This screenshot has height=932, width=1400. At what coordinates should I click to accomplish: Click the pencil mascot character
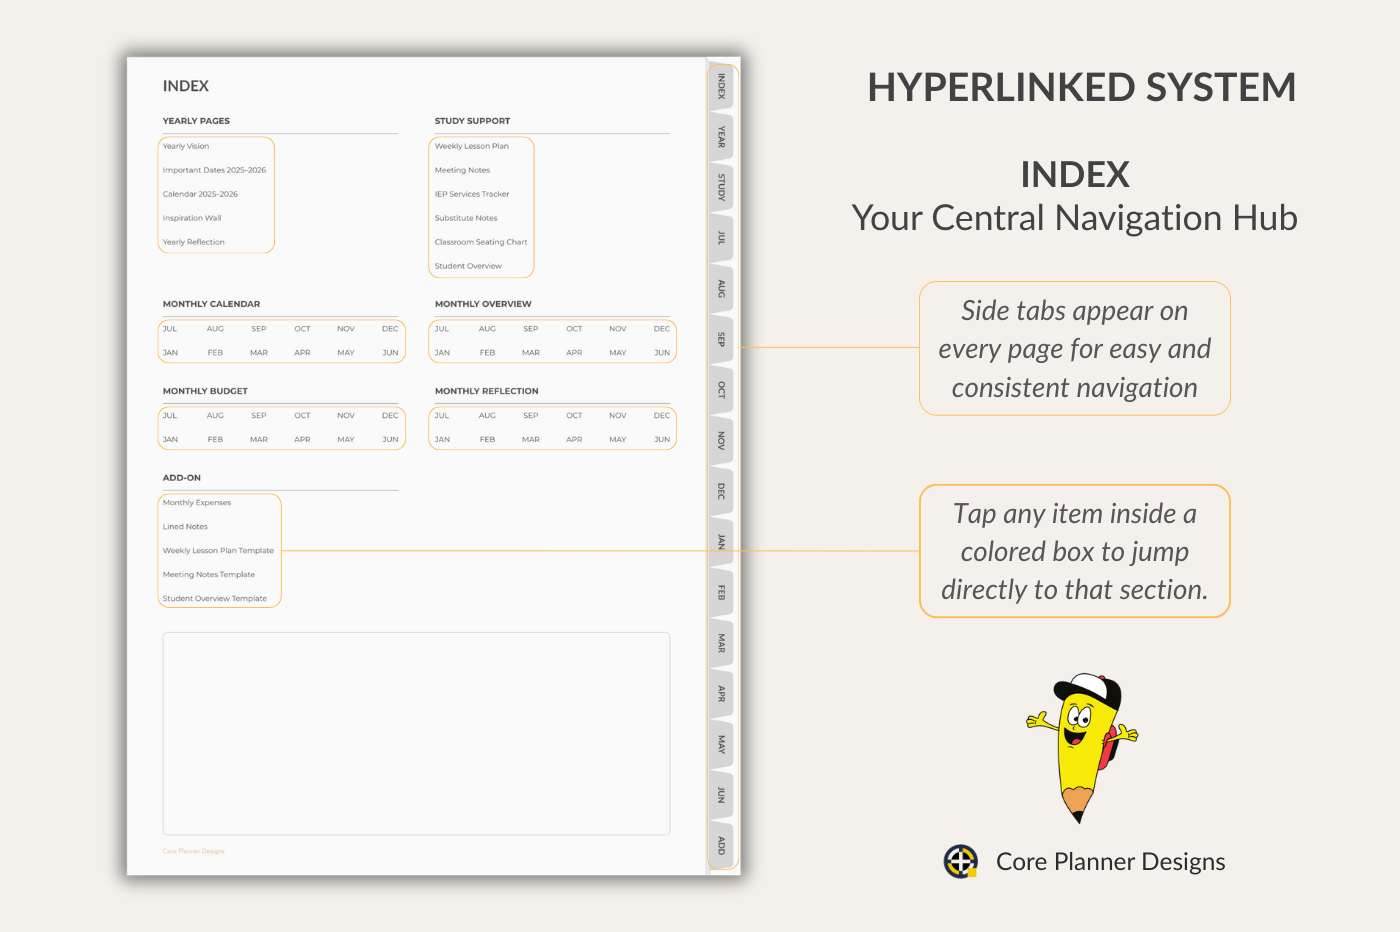pos(1081,745)
